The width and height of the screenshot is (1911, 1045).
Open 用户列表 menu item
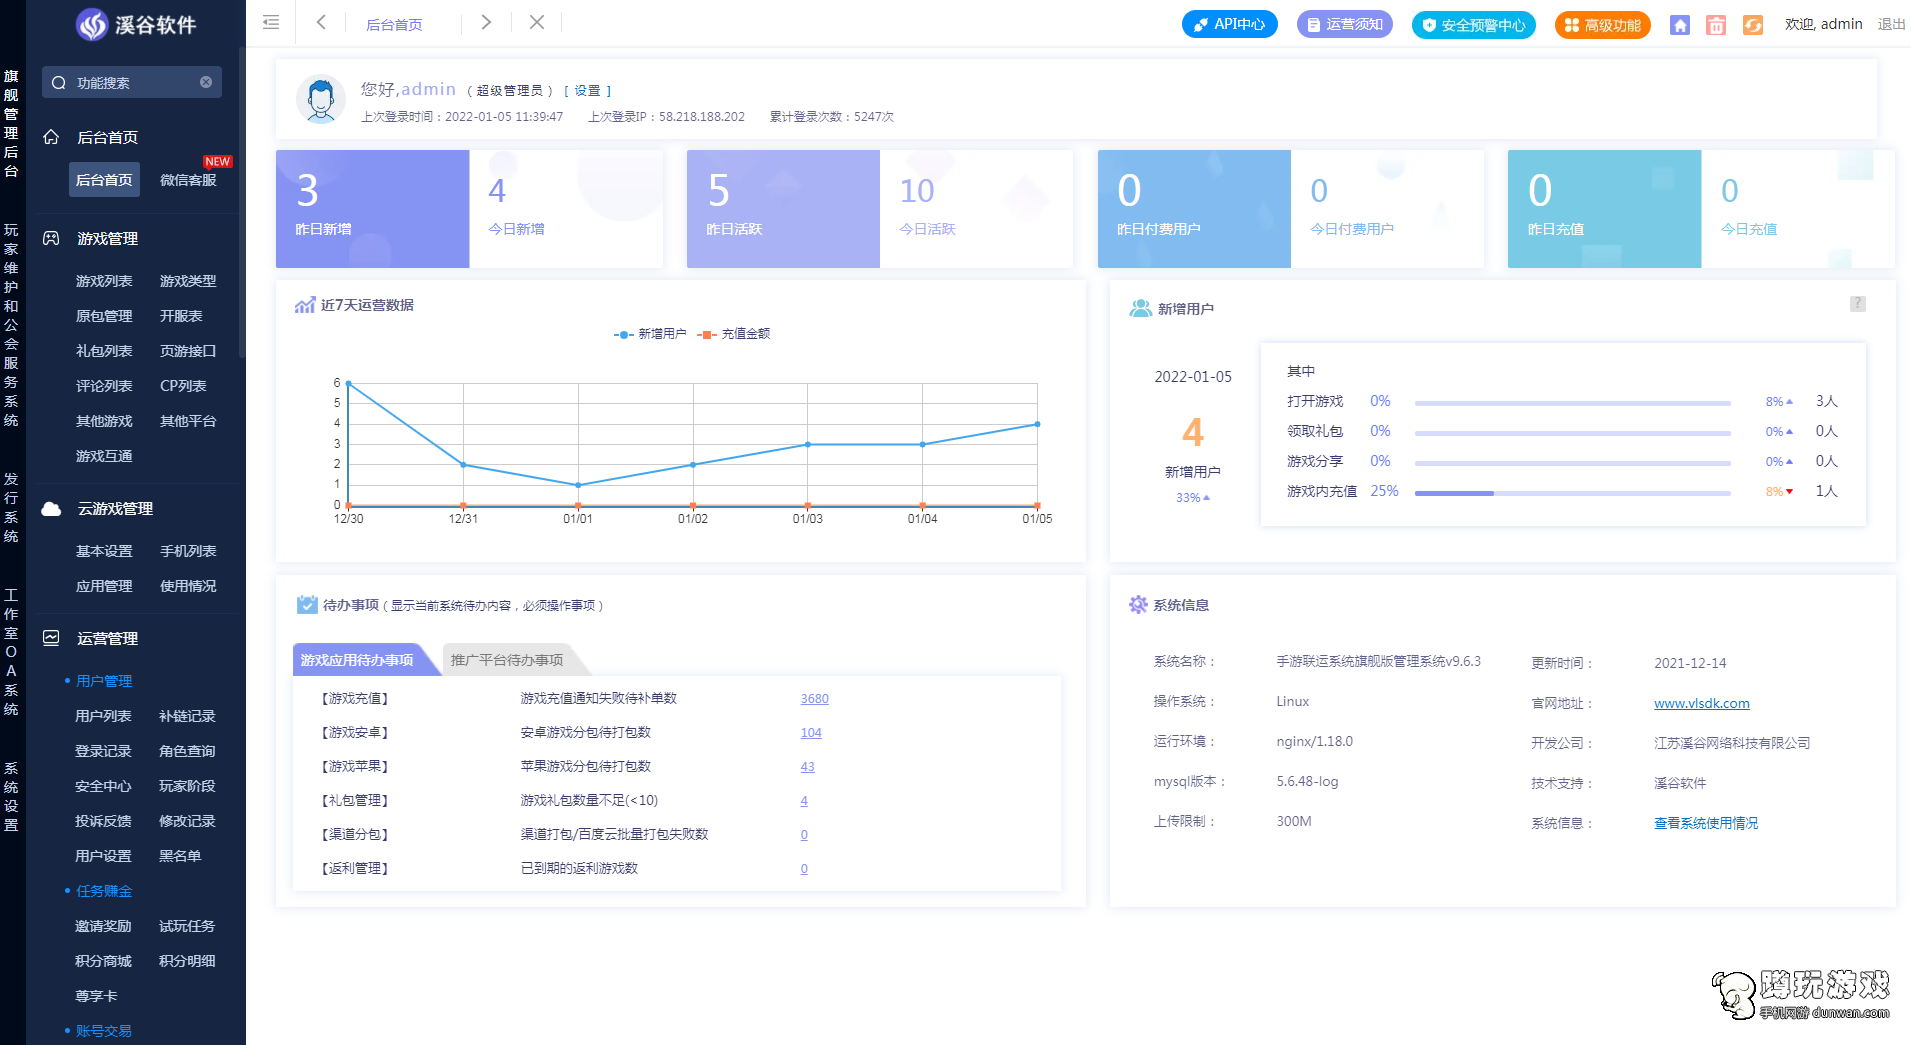point(103,716)
